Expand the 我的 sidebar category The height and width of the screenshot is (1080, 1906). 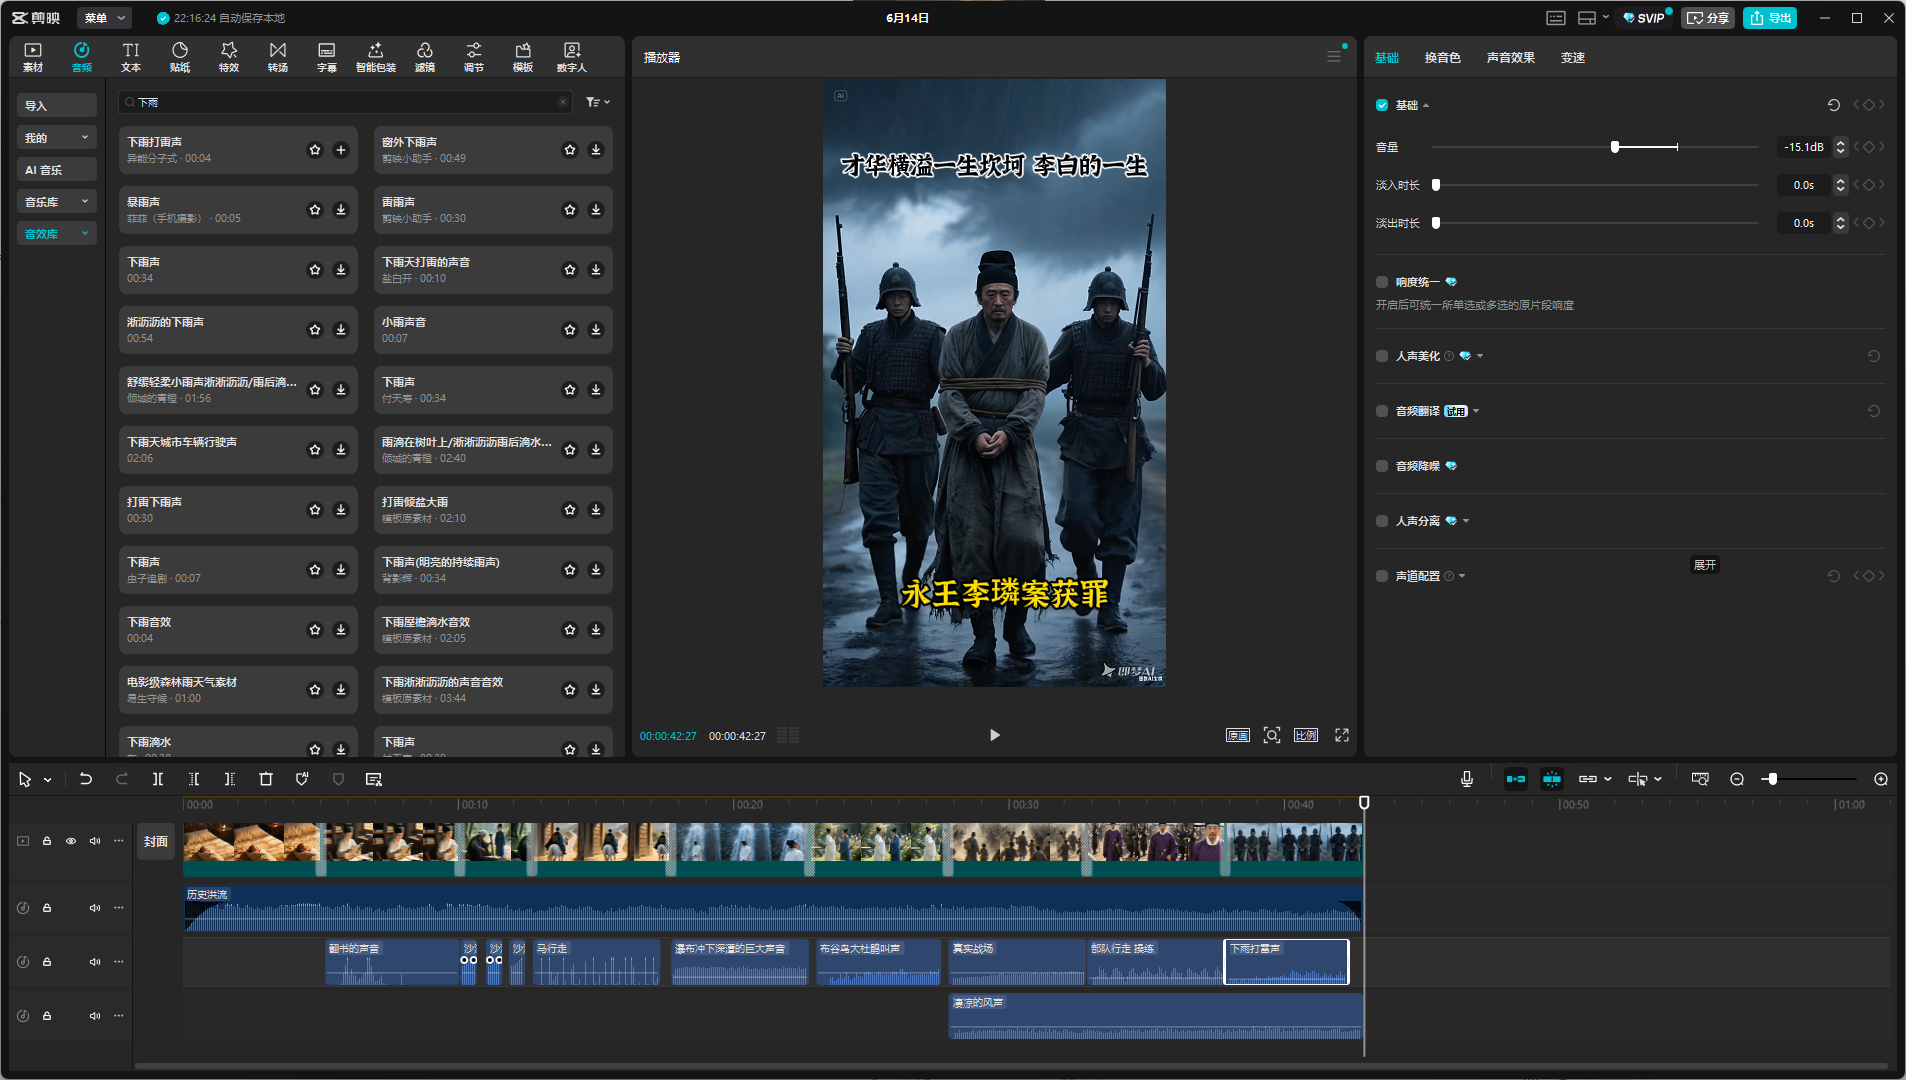(56, 138)
